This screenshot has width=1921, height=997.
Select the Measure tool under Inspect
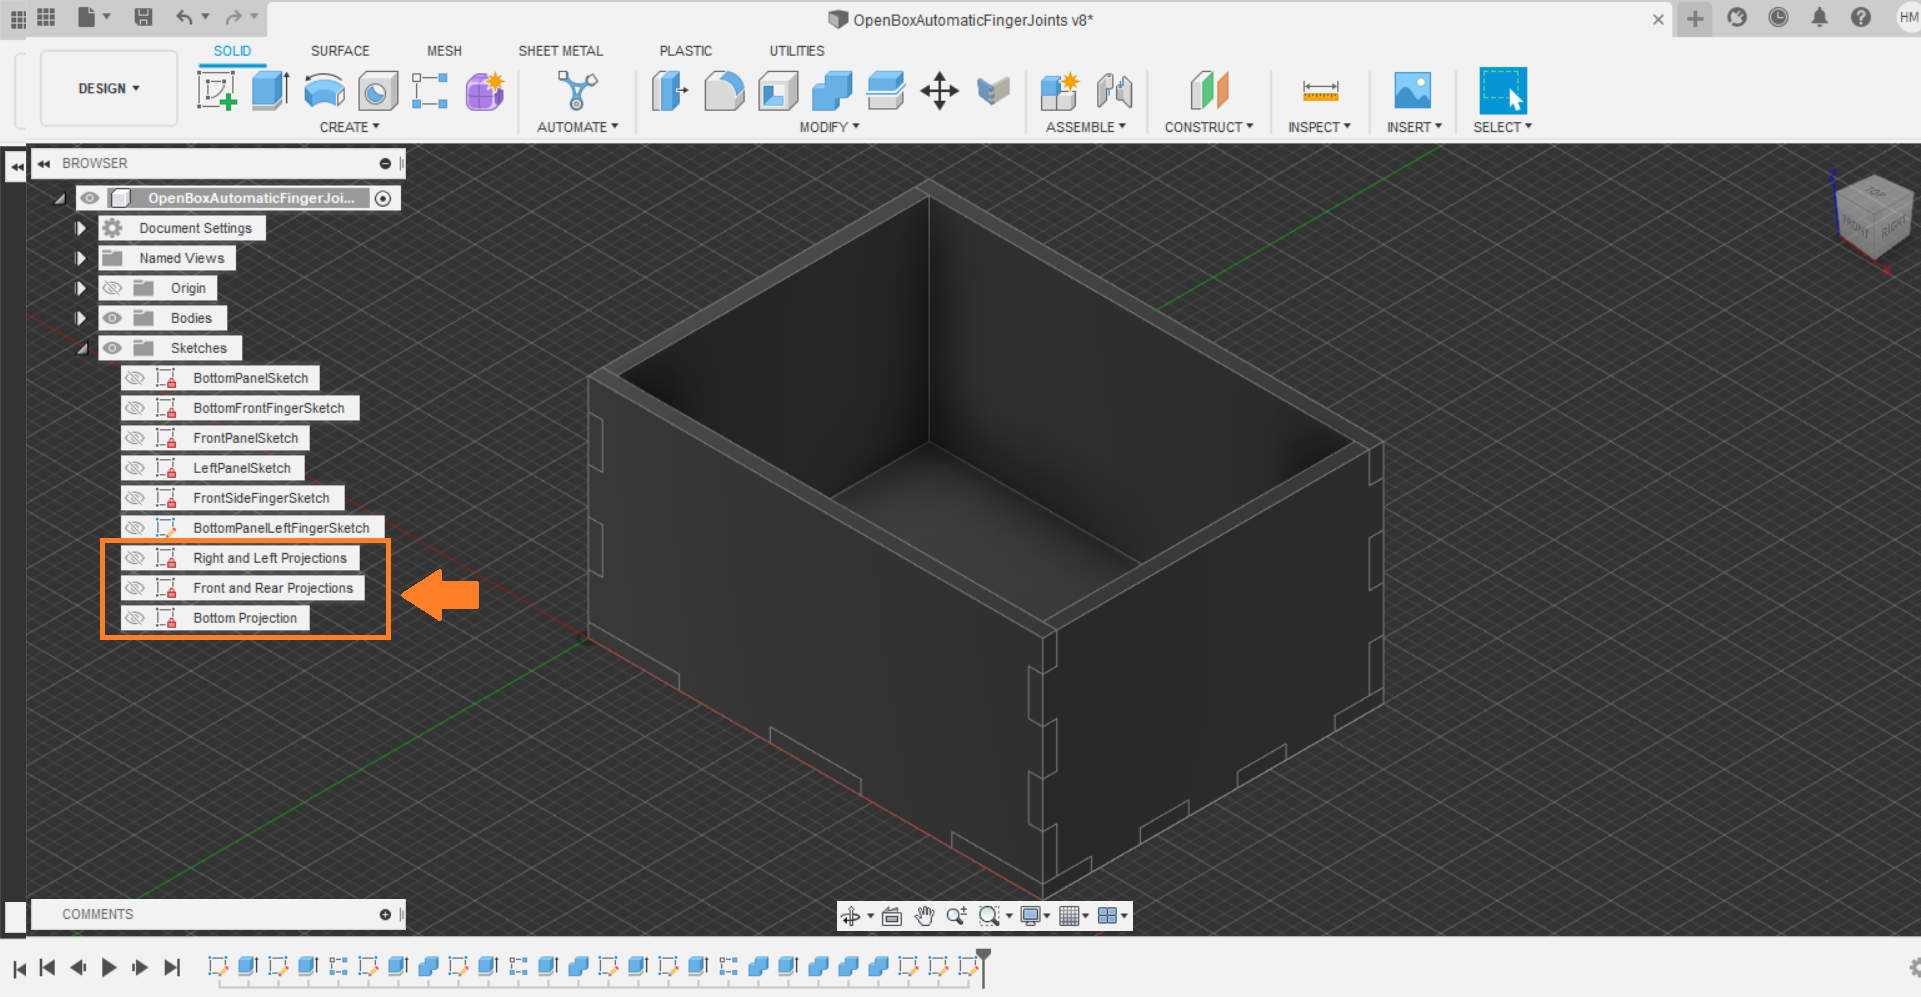click(1320, 91)
